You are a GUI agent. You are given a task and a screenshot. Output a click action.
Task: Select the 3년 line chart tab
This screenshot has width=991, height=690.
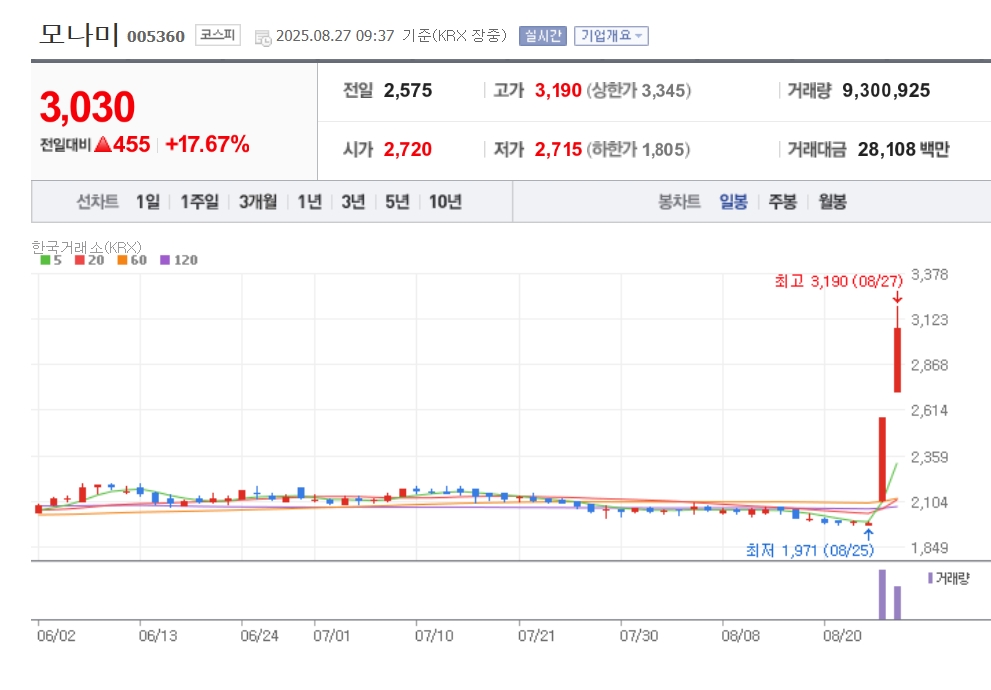coord(353,202)
